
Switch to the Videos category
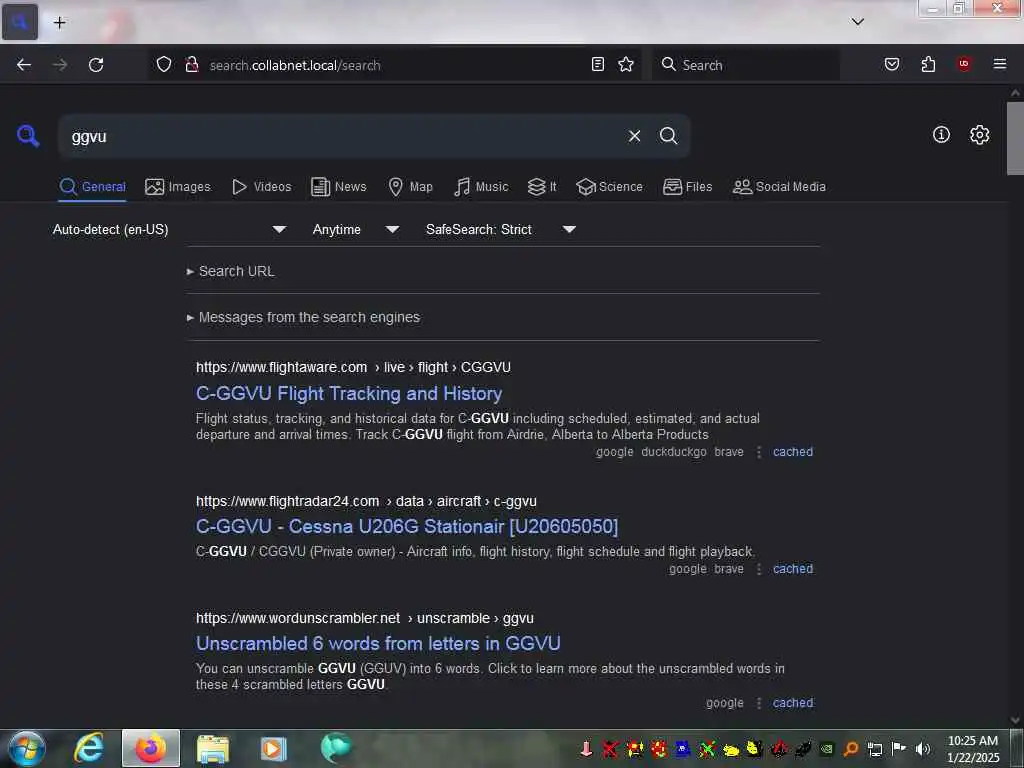click(261, 187)
